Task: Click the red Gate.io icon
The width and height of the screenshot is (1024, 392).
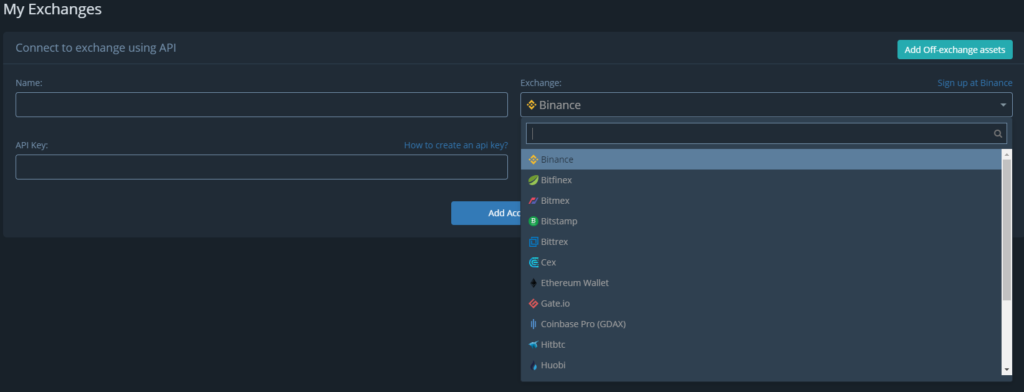Action: (x=533, y=304)
